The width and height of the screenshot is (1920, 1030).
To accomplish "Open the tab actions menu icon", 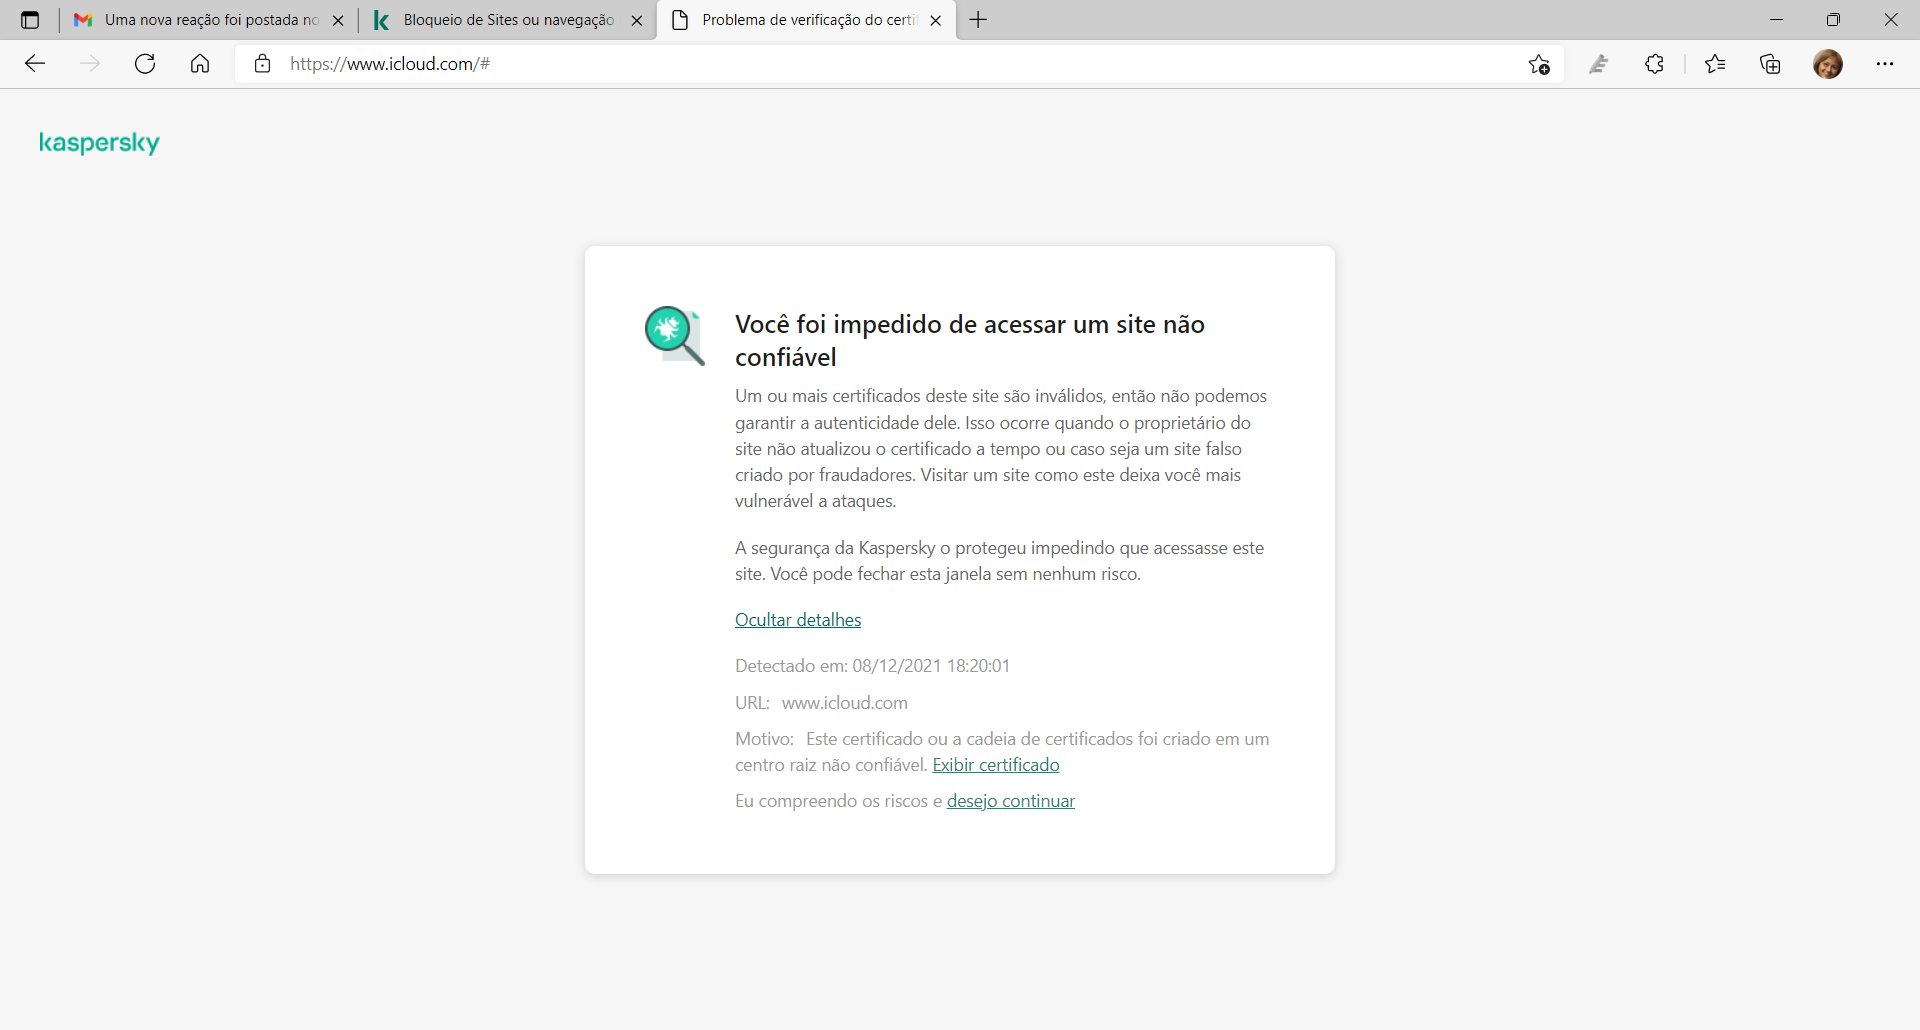I will pos(30,20).
